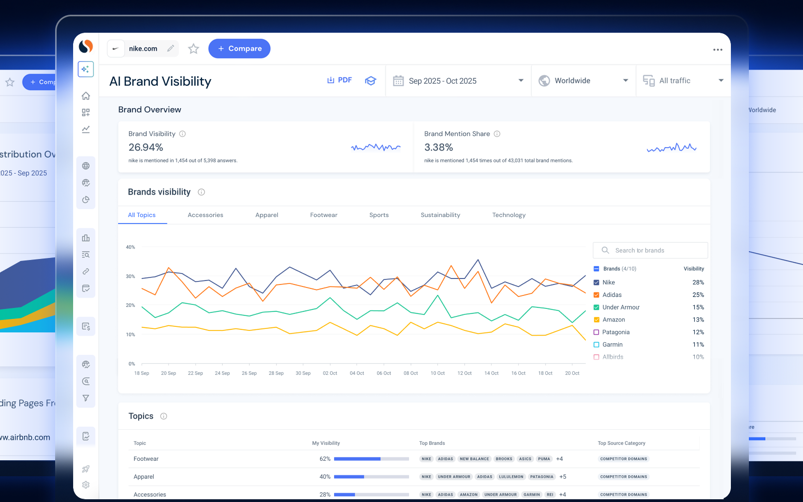Switch to the Sustainability tab

point(440,215)
